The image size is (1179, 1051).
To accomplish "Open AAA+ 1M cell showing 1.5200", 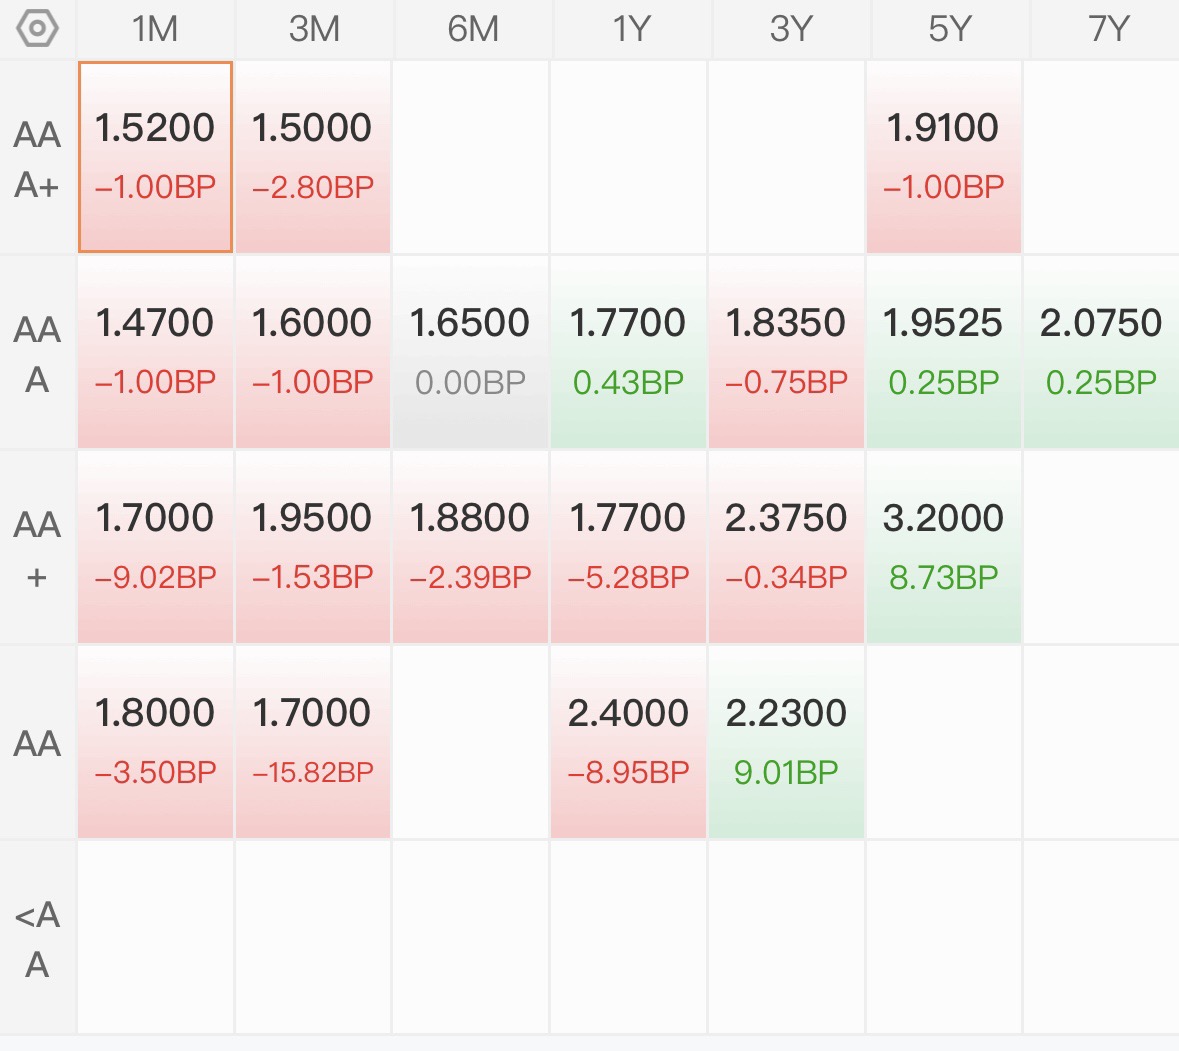I will (x=155, y=157).
